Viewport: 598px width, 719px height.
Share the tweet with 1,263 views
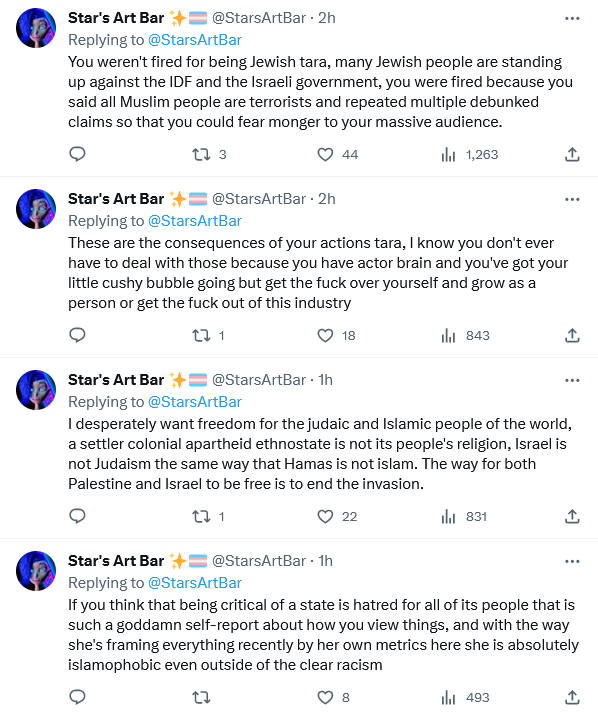coord(572,155)
